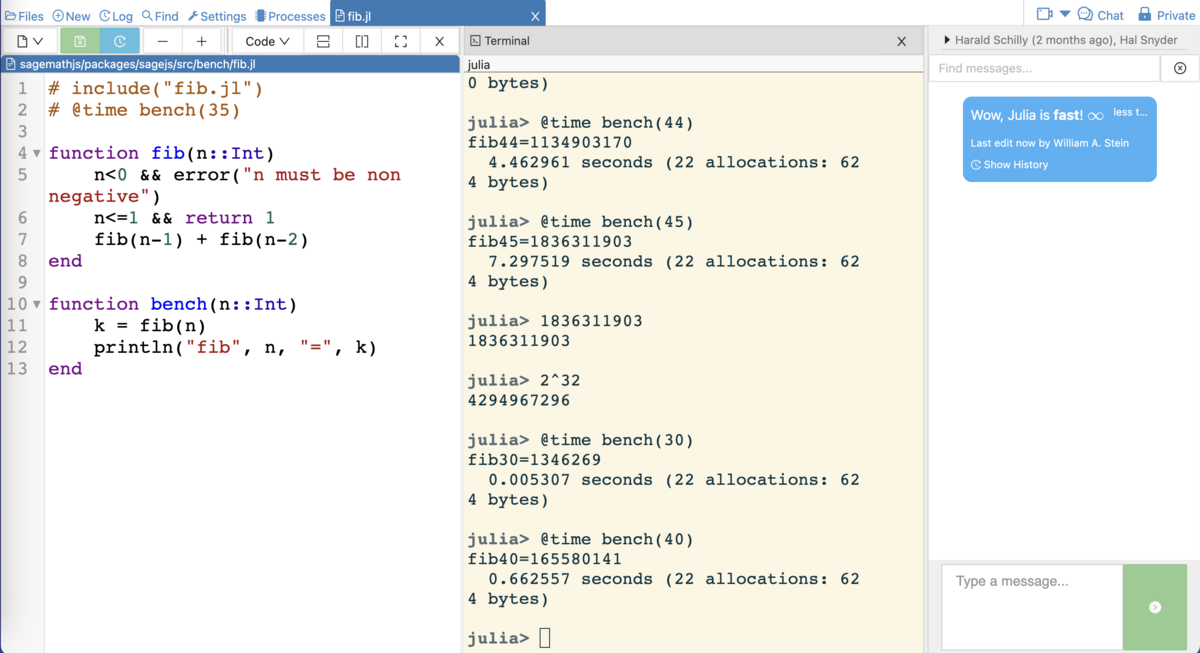Collapse the fib function at line 4
Image resolution: width=1200 pixels, height=653 pixels.
click(37, 154)
